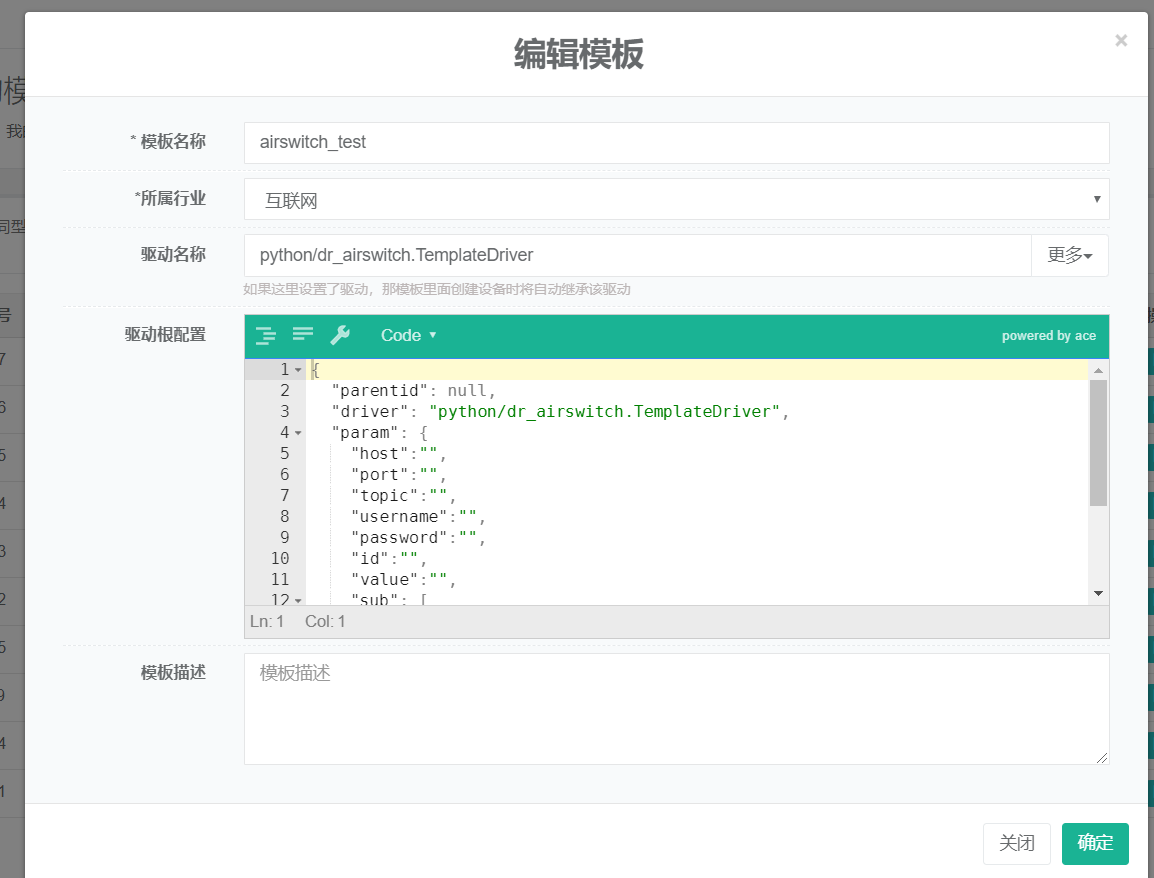
Task: Collapse the fold arrow on line 1
Action: [298, 370]
